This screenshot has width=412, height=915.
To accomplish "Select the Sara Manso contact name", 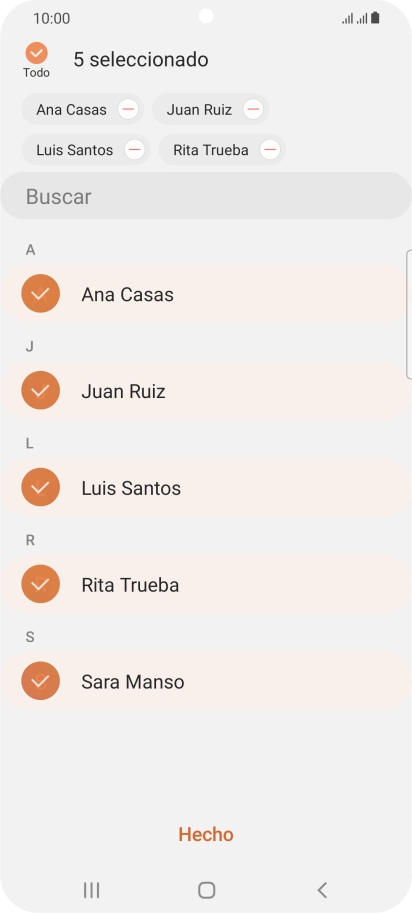I will 133,682.
